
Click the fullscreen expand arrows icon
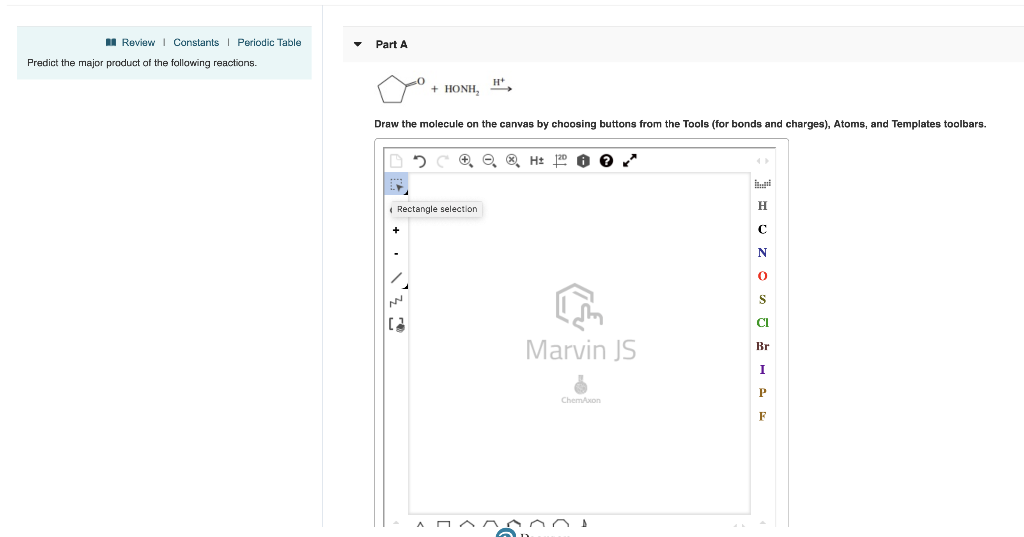point(630,161)
